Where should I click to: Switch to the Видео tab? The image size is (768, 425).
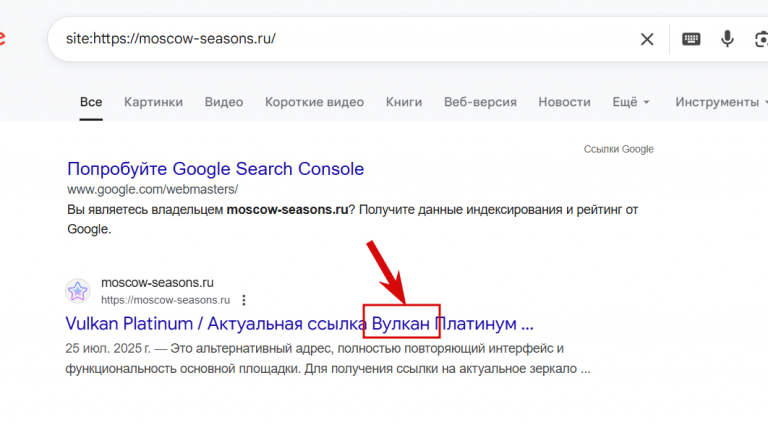coord(224,102)
